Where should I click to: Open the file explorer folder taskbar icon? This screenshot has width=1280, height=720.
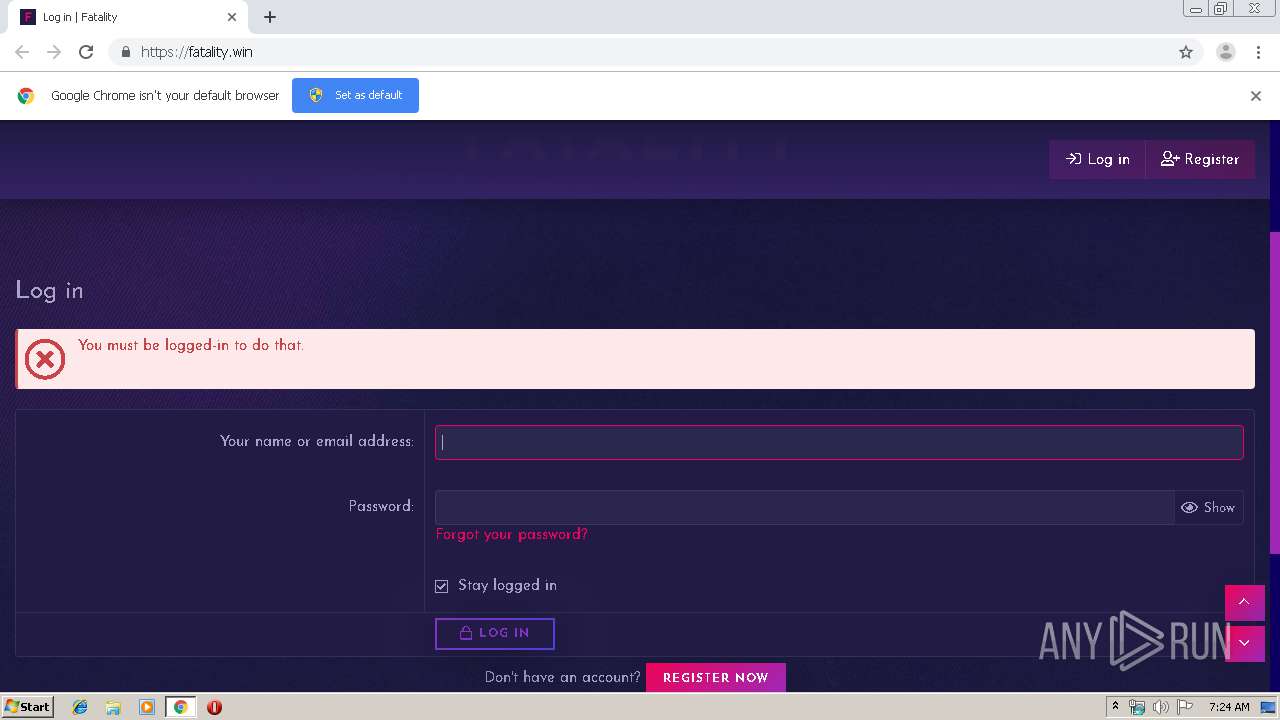point(113,707)
